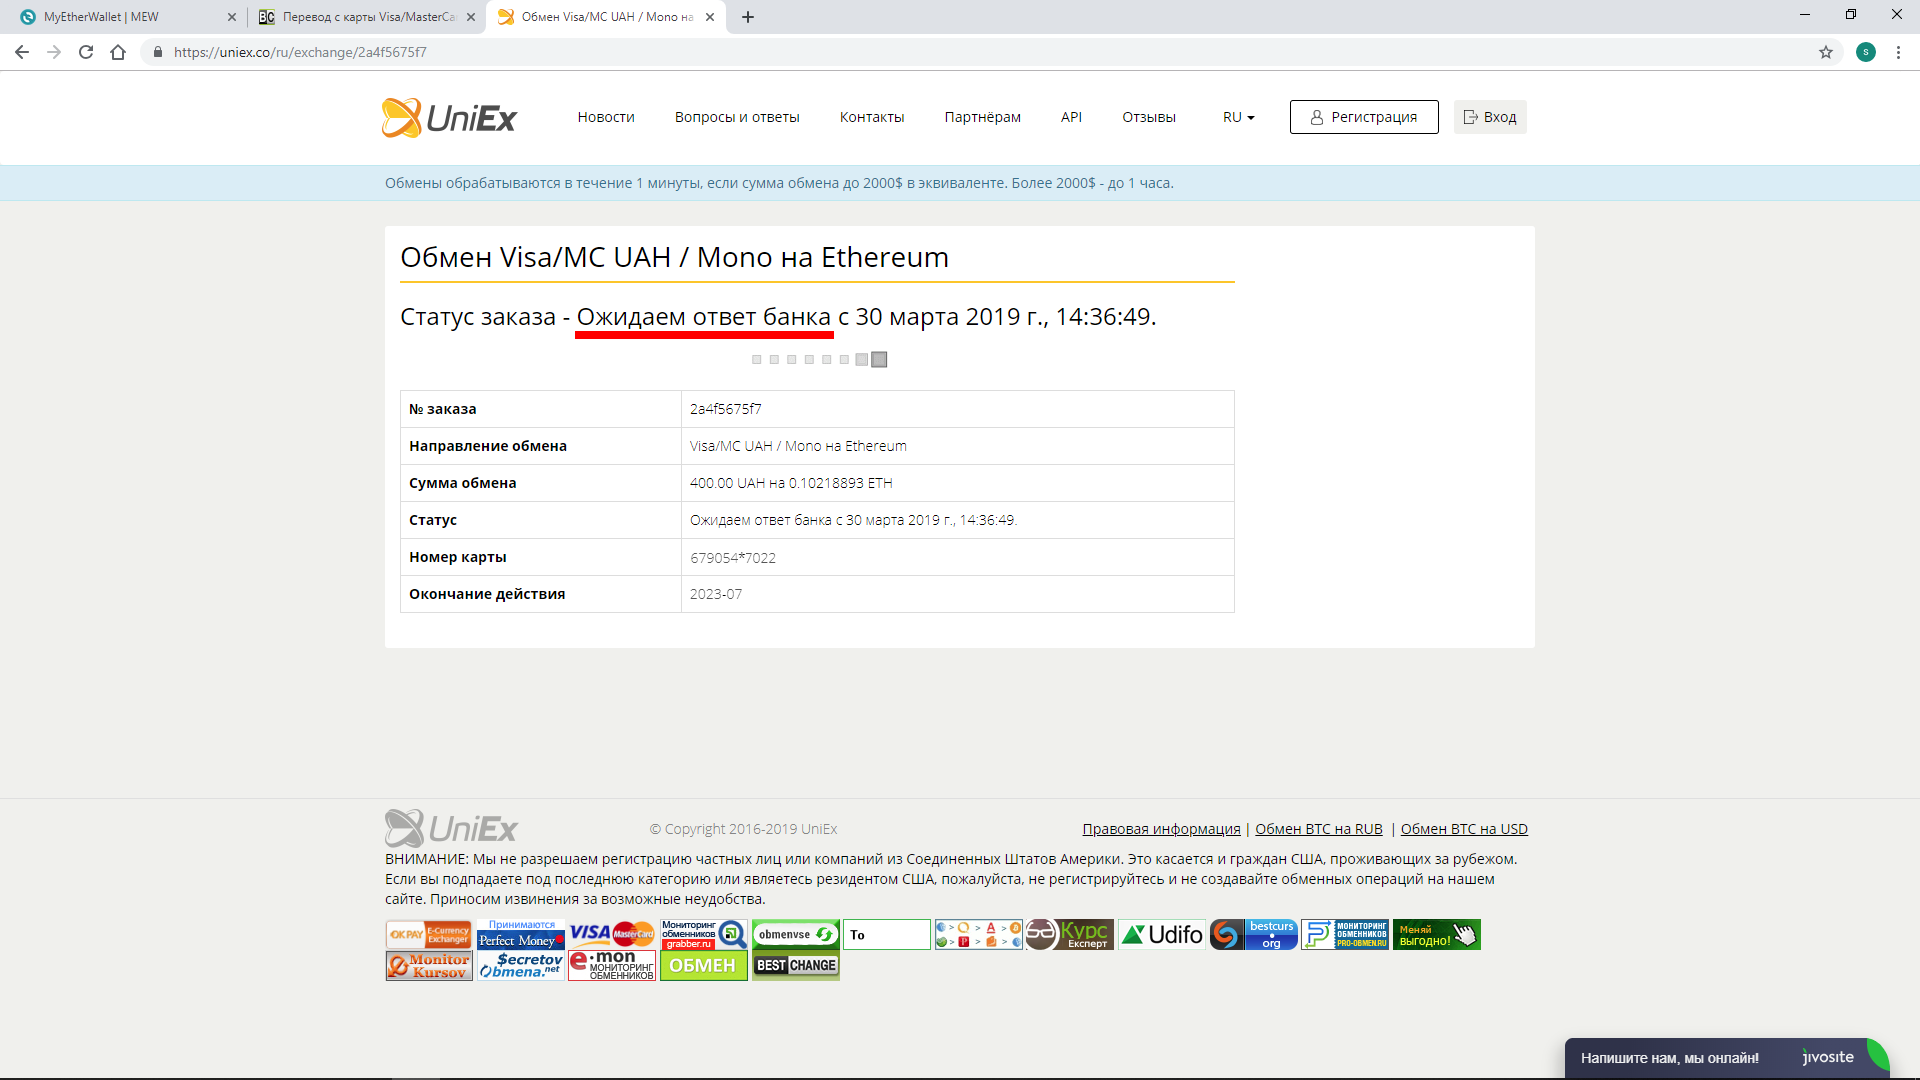The height and width of the screenshot is (1080, 1920).
Task: Open the Новости menu item
Action: click(606, 117)
